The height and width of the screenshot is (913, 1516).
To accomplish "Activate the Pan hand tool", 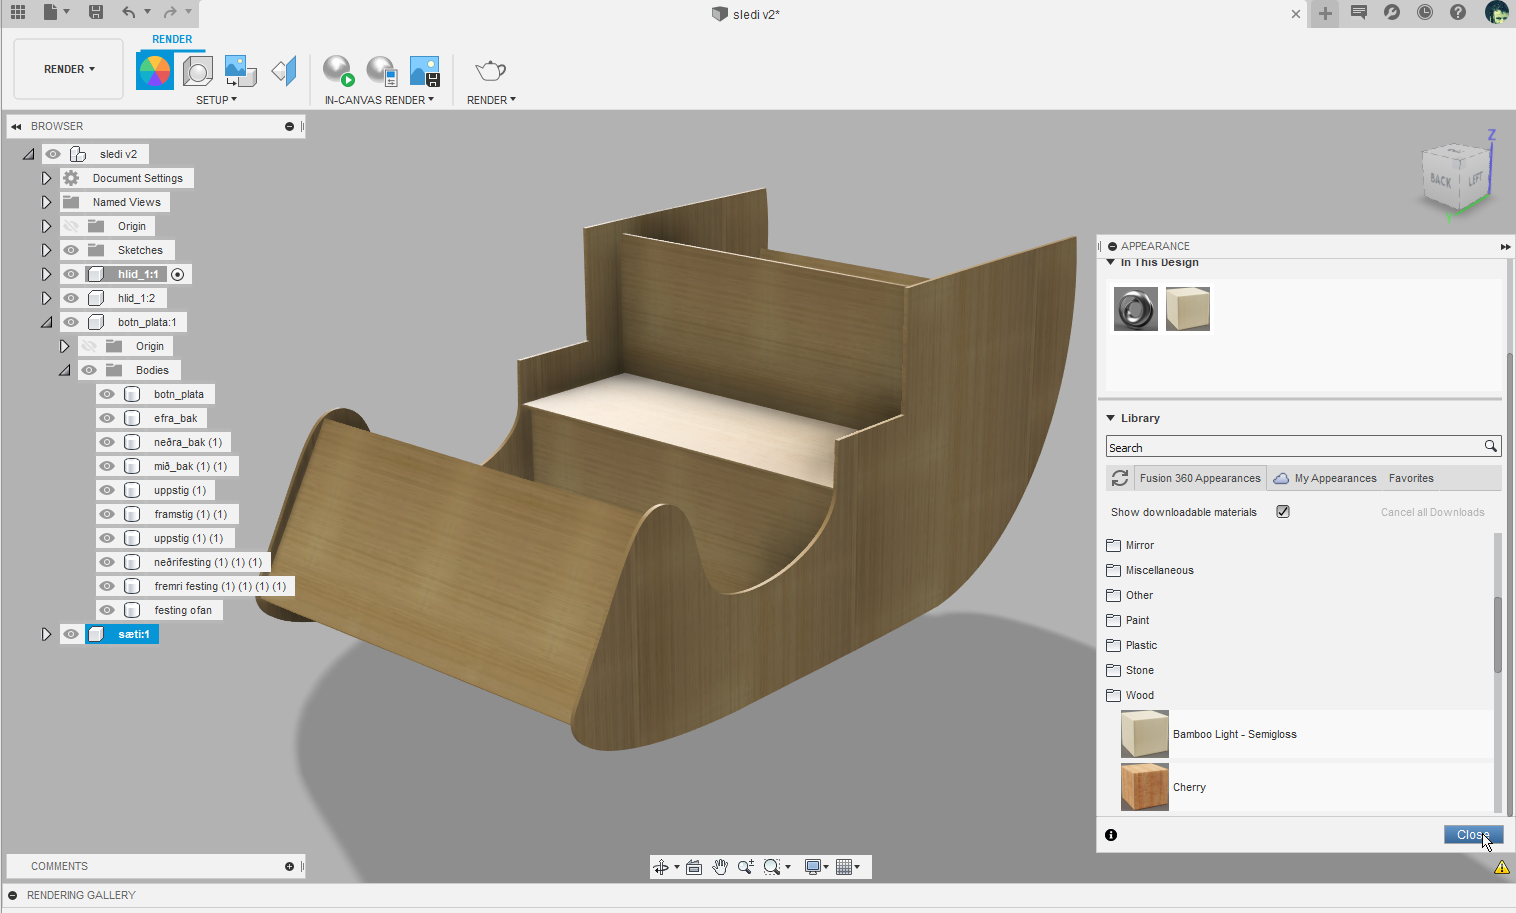I will click(720, 867).
